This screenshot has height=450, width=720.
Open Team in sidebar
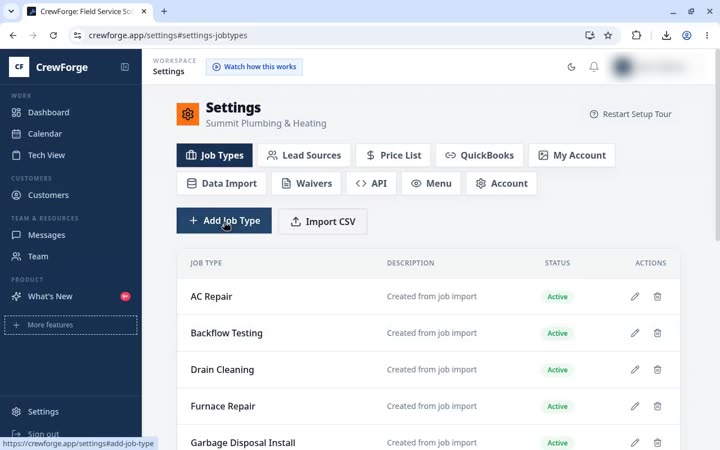click(x=71, y=256)
